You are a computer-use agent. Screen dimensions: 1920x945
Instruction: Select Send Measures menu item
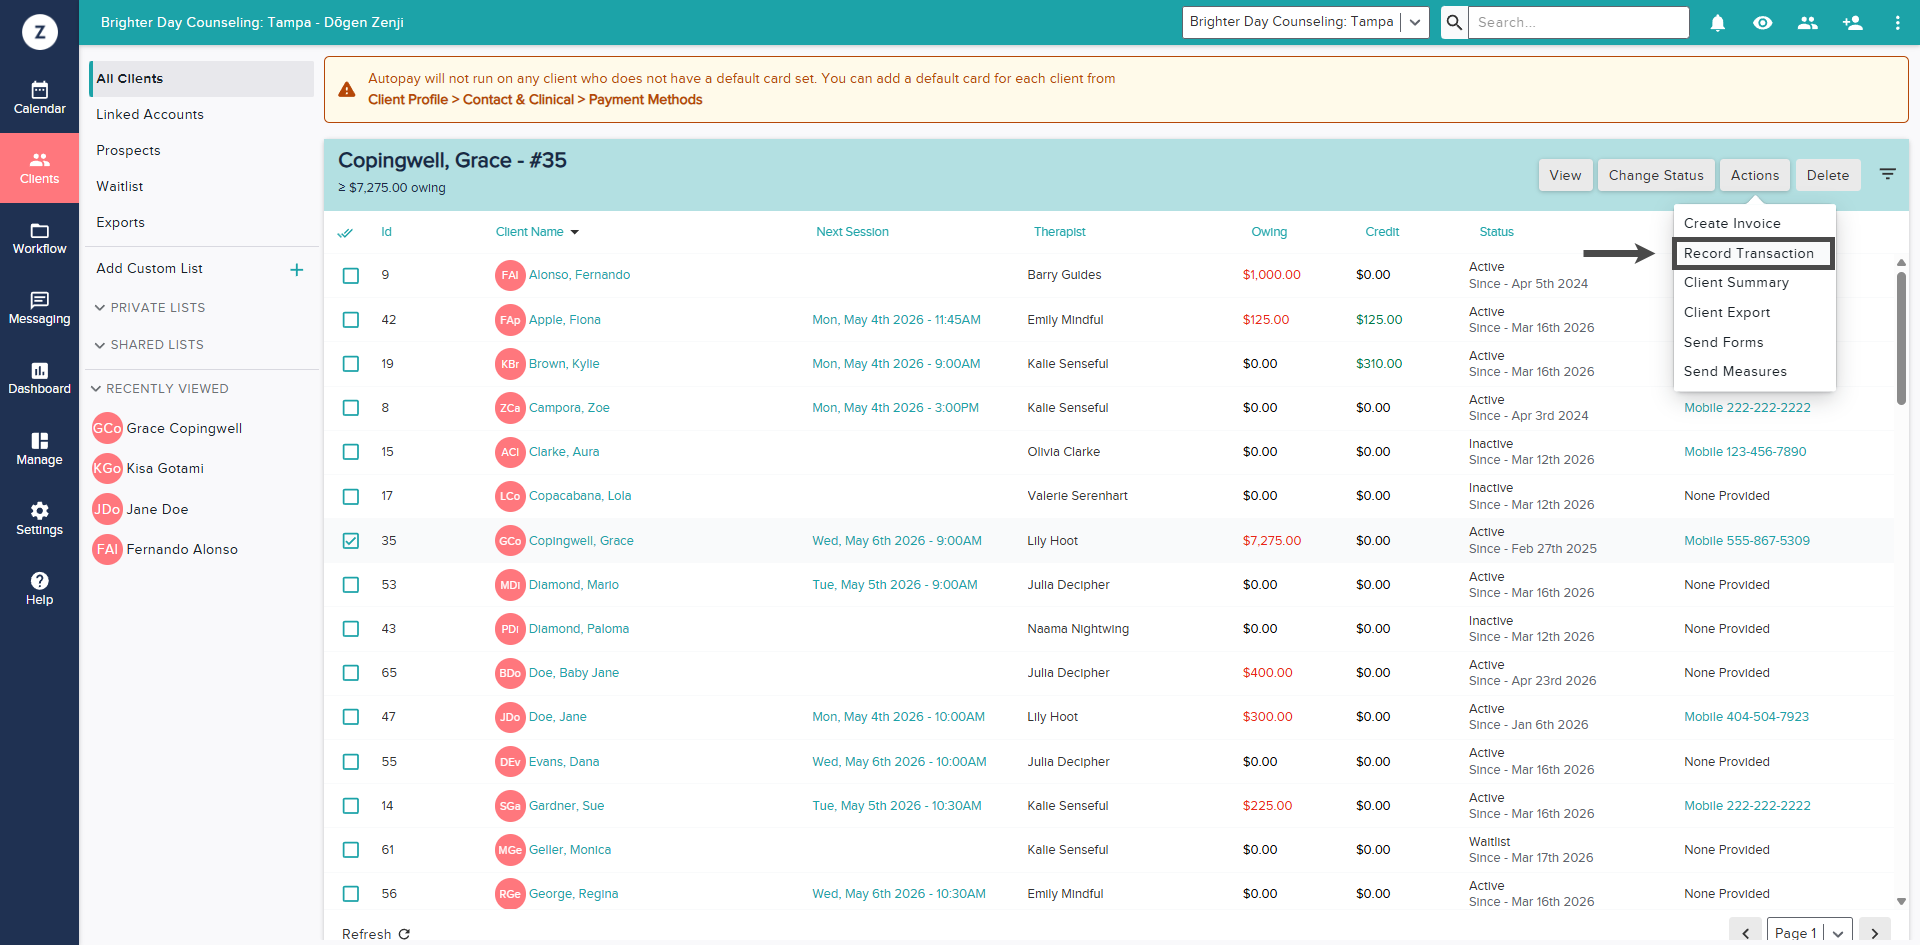click(1754, 371)
